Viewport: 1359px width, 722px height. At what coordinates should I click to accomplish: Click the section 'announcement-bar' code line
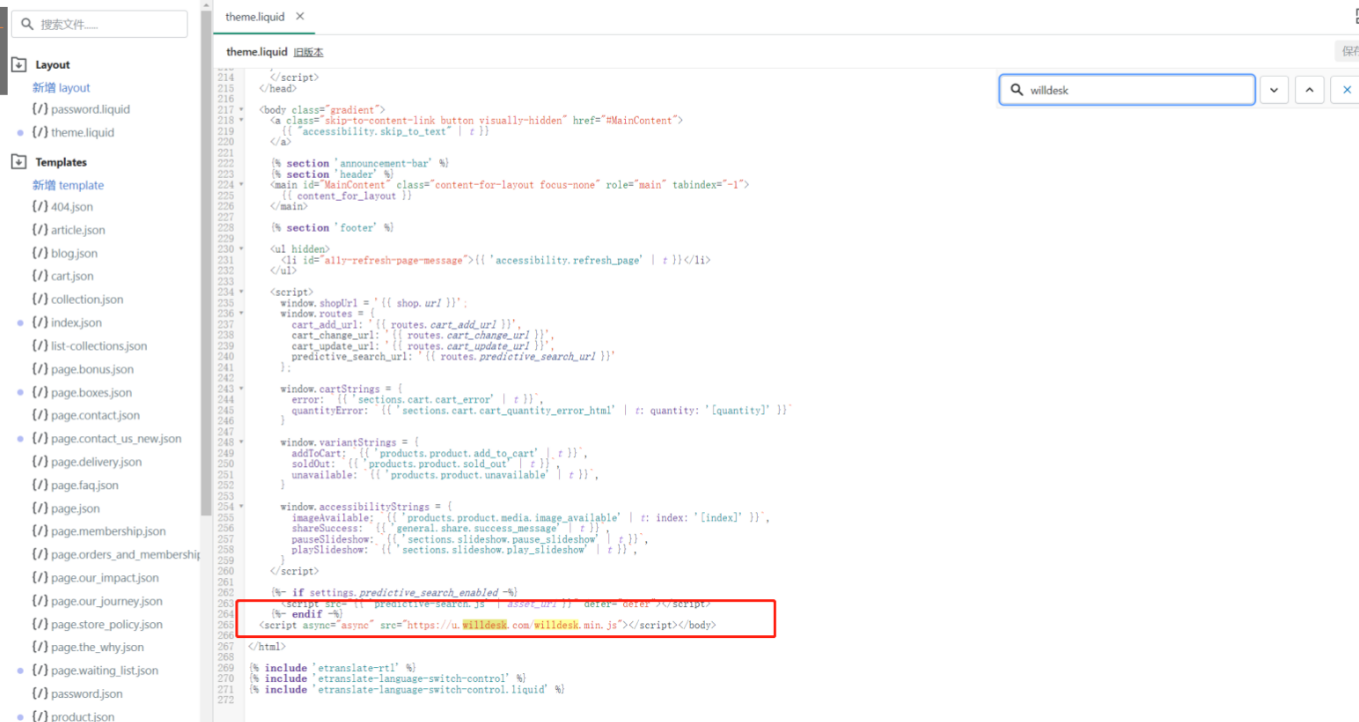coord(360,163)
